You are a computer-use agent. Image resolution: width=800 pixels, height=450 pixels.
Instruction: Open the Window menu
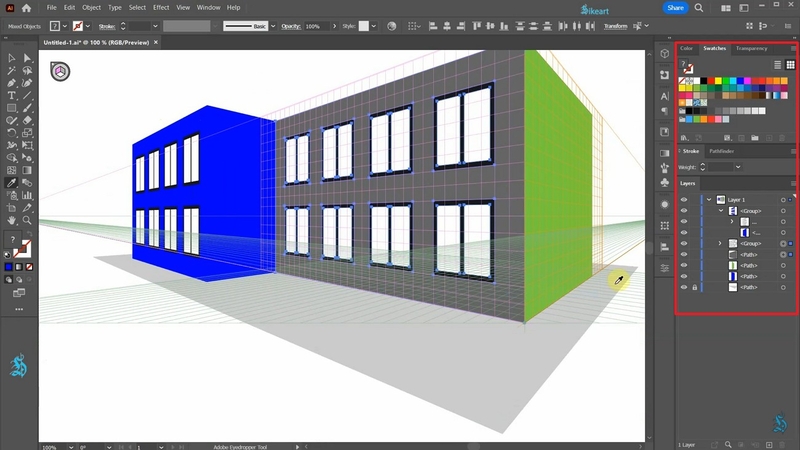(x=208, y=8)
